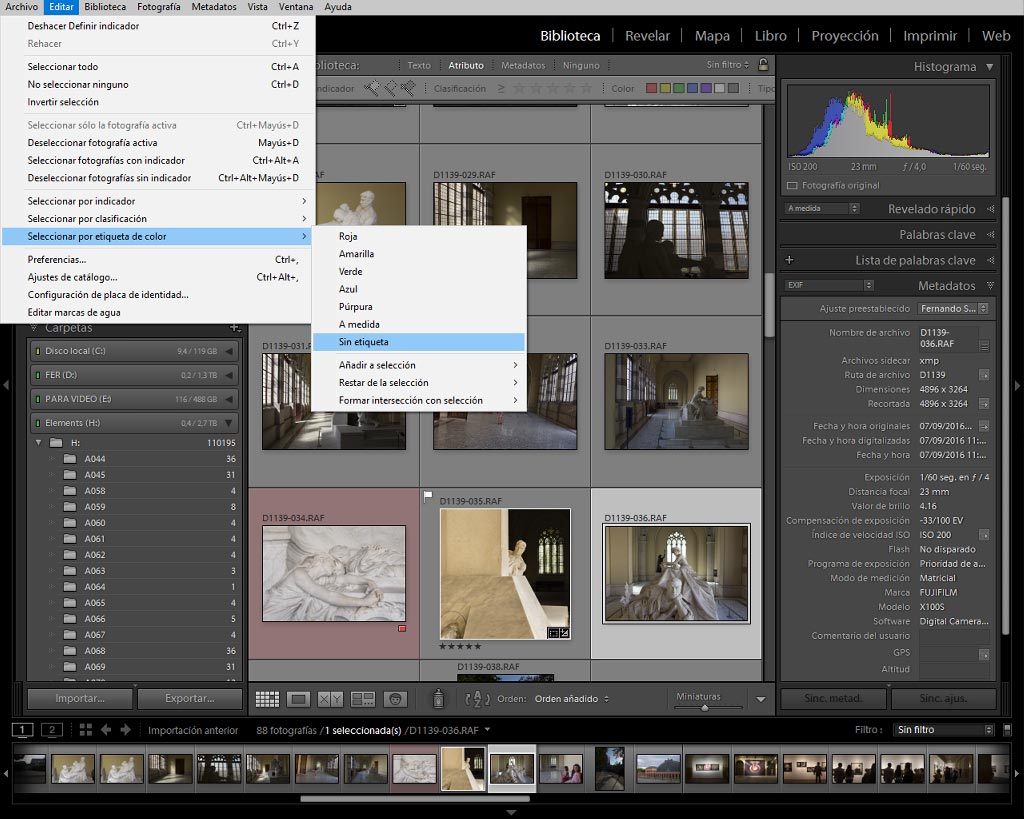Click GPS field arrow button

click(x=984, y=654)
